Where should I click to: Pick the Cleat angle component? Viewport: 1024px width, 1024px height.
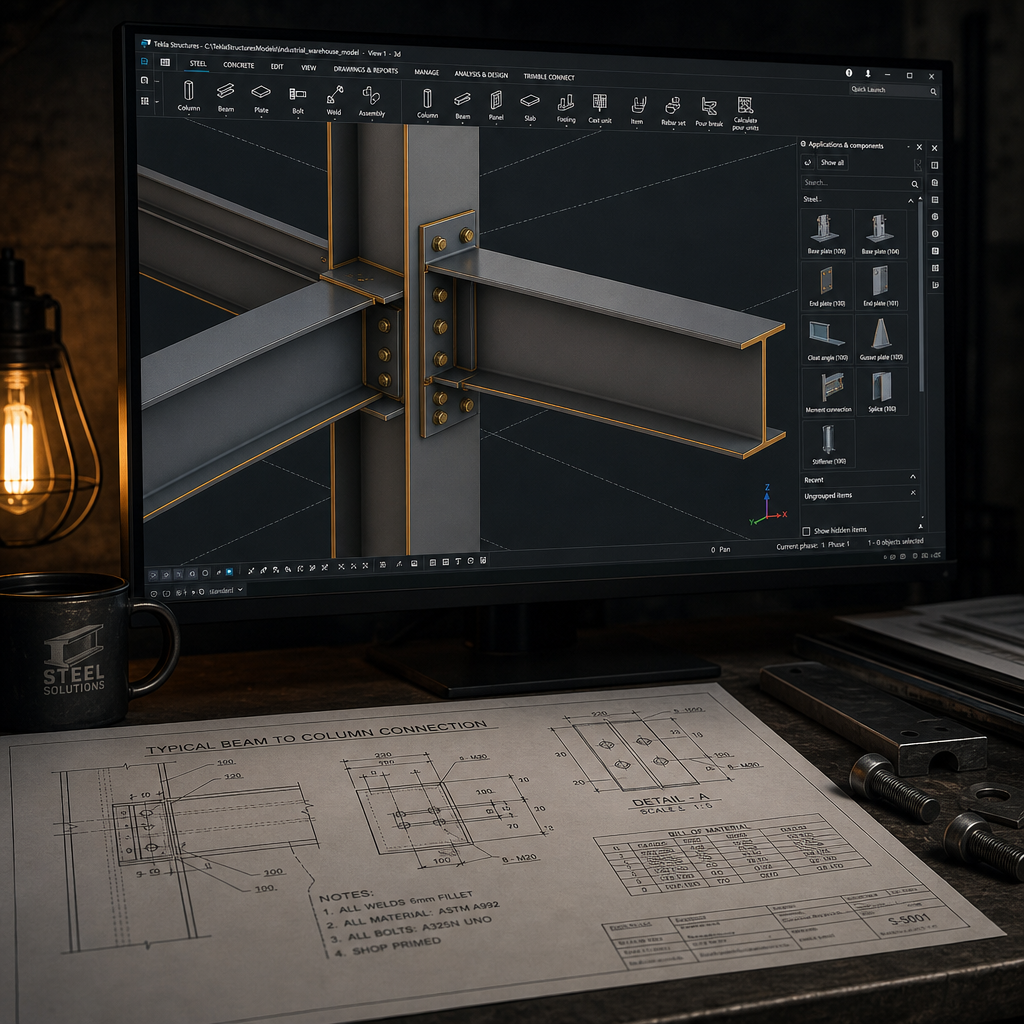(x=827, y=339)
